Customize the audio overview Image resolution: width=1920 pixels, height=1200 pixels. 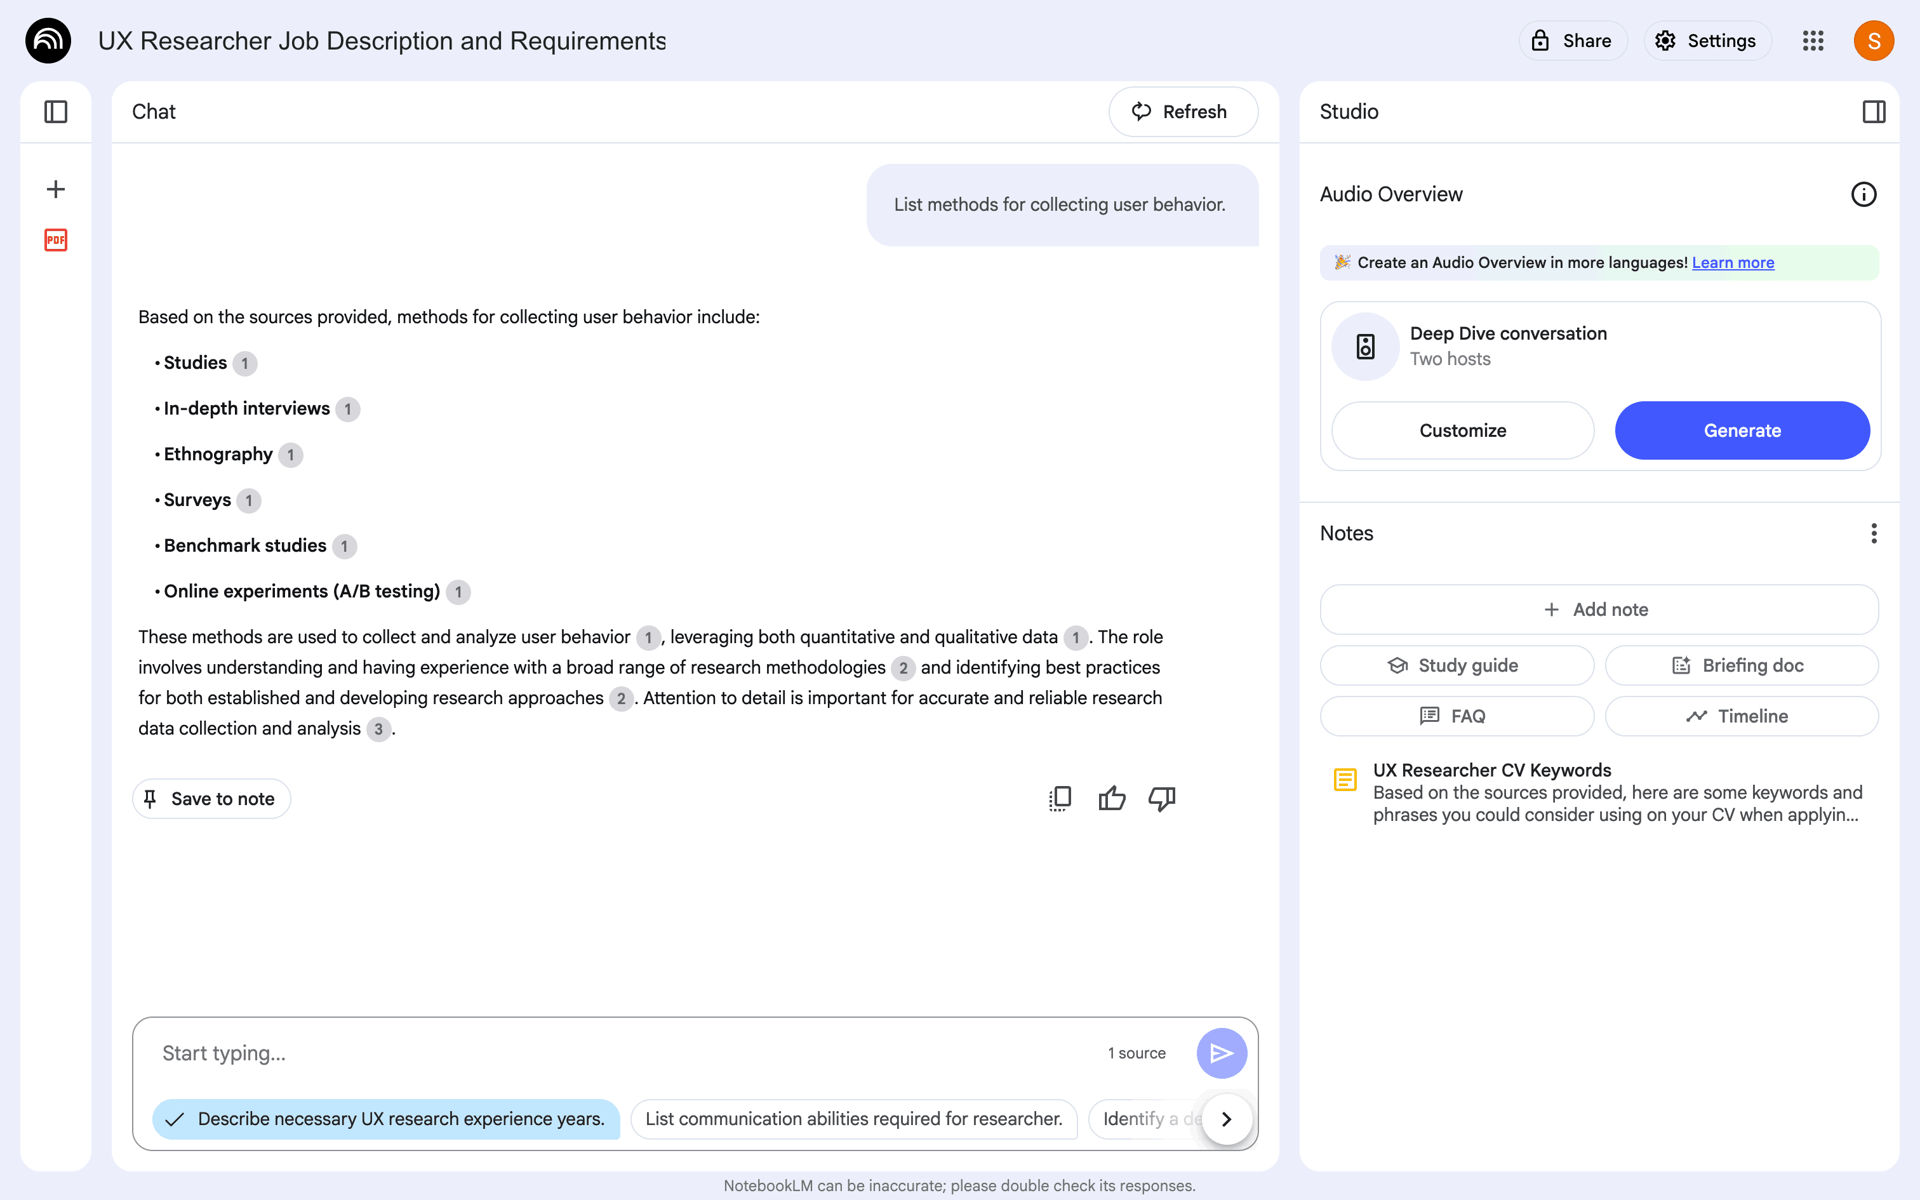[x=1463, y=431]
